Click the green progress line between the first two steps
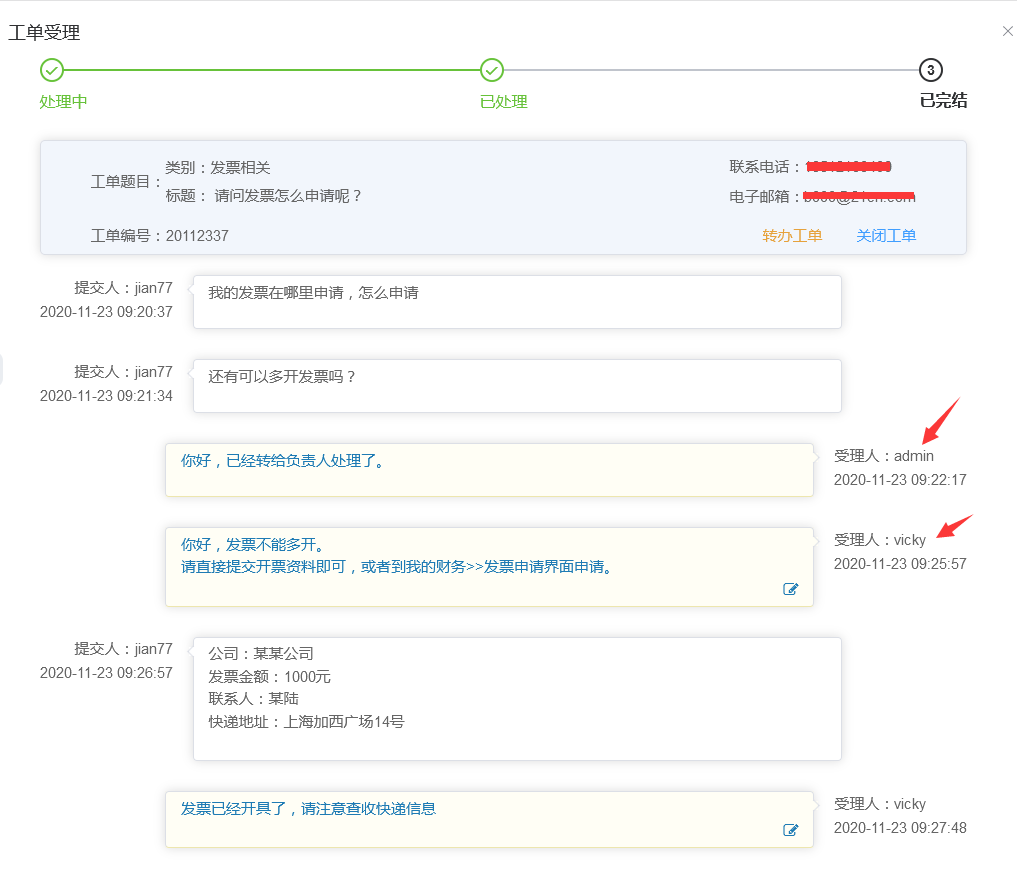This screenshot has height=889, width=1017. pyautogui.click(x=270, y=70)
